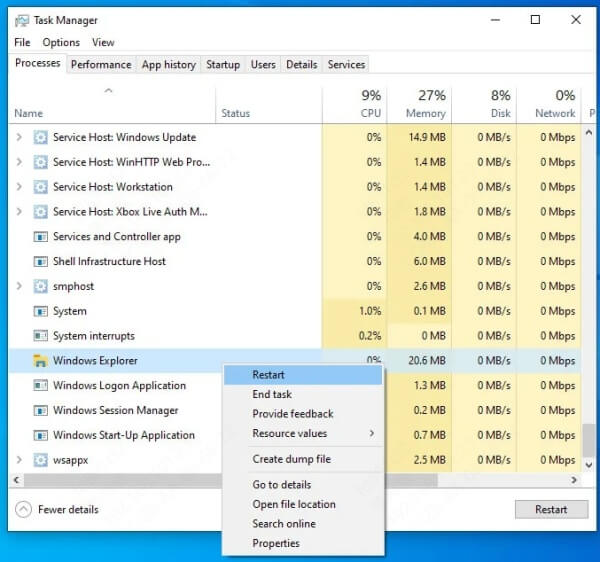Click the smphost gear icon

[x=41, y=286]
